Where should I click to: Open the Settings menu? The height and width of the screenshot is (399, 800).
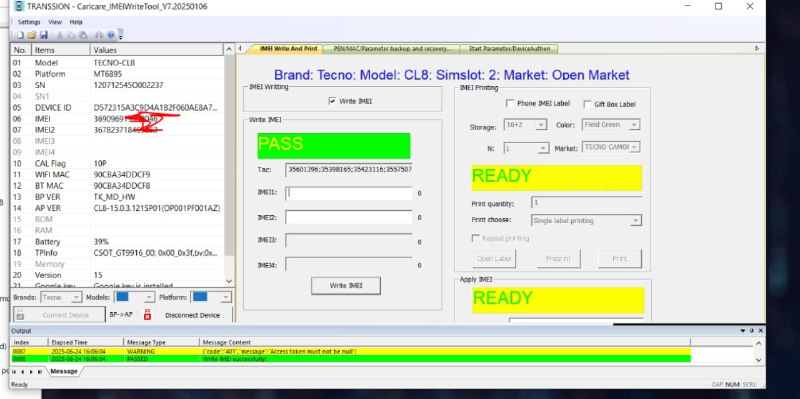coord(29,22)
